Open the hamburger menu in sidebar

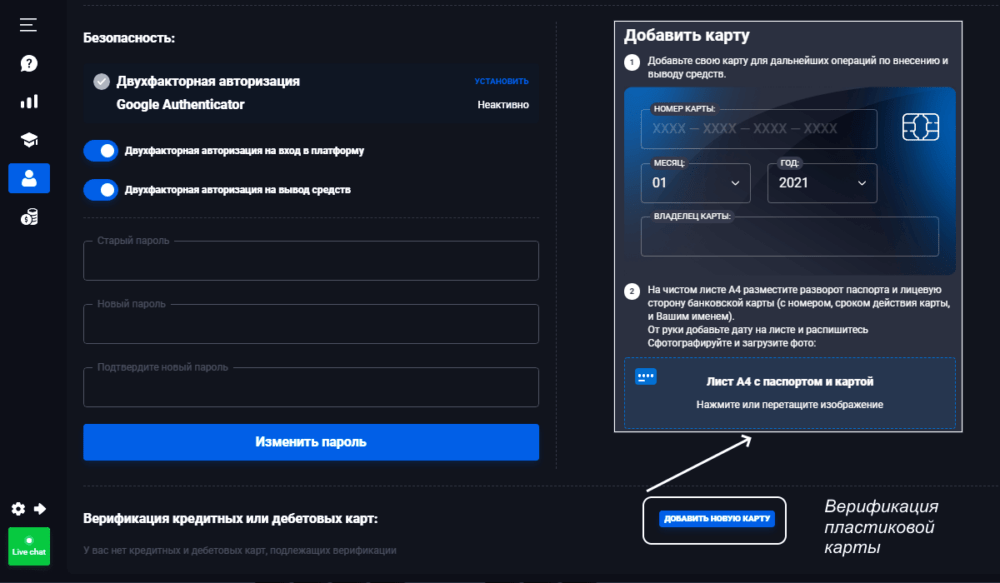pos(28,24)
